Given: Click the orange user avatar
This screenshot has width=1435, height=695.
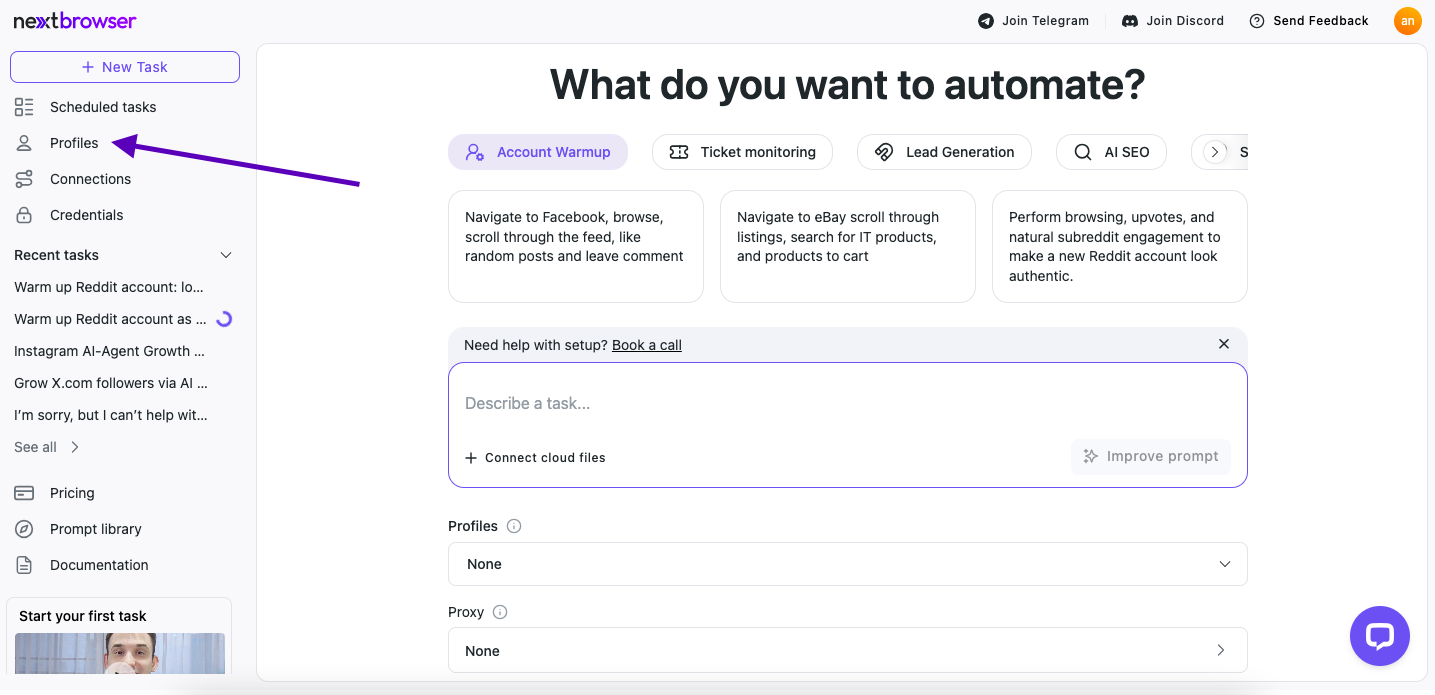Looking at the screenshot, I should [1408, 21].
